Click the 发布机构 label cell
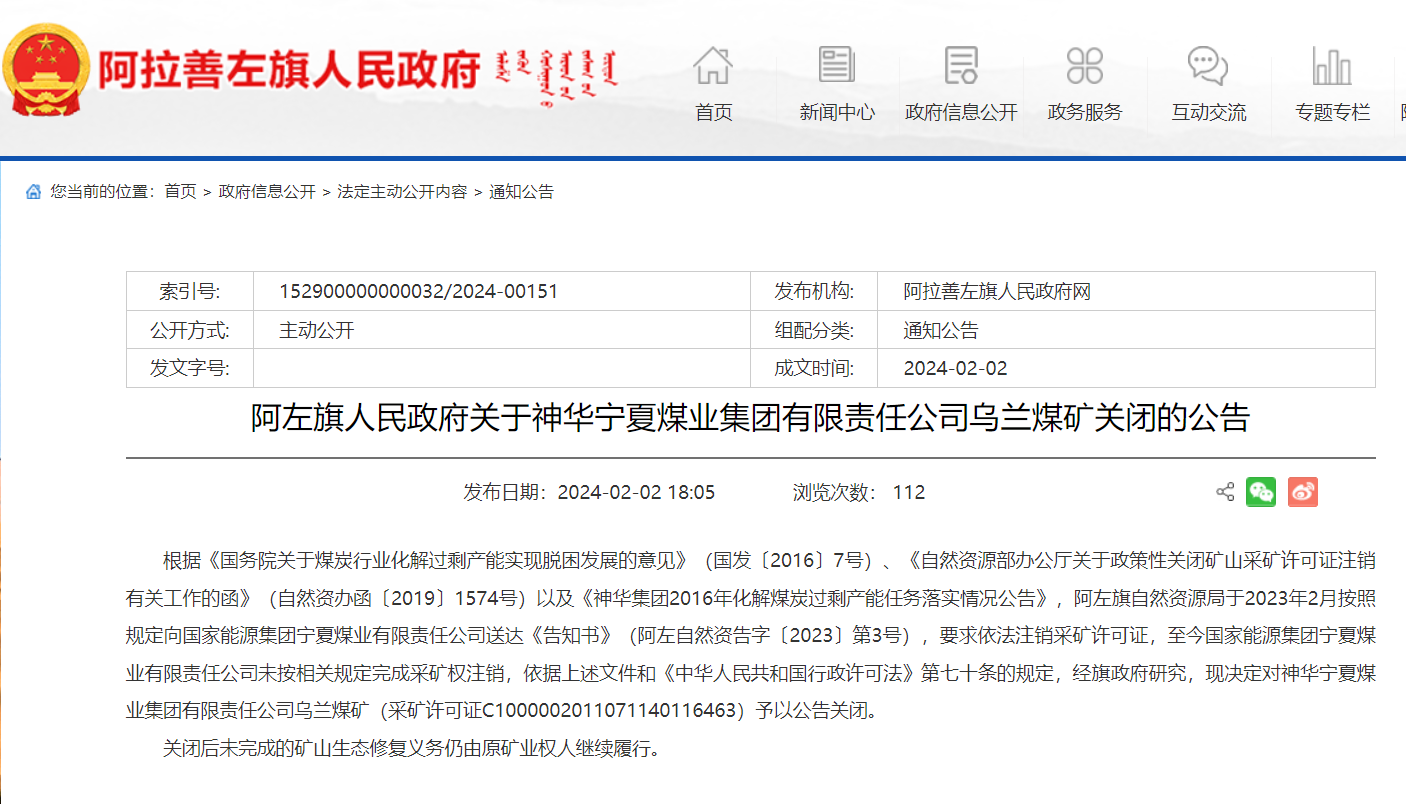The width and height of the screenshot is (1406, 804). [x=814, y=292]
